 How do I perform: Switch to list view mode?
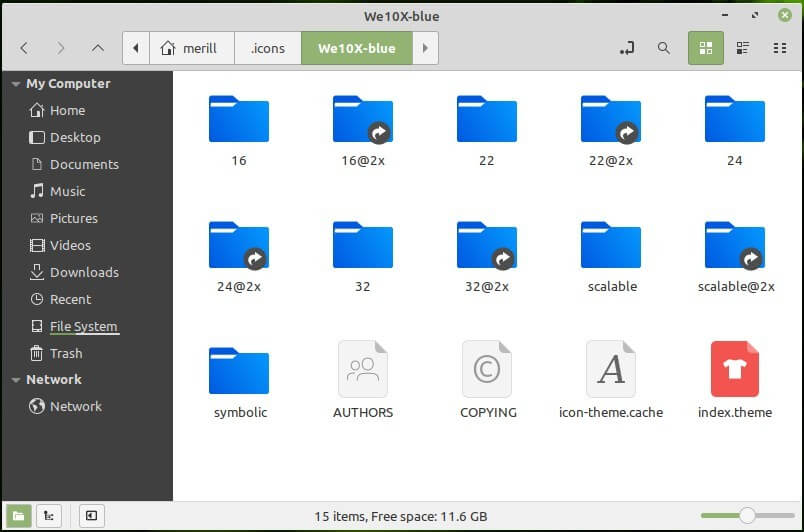[x=743, y=48]
